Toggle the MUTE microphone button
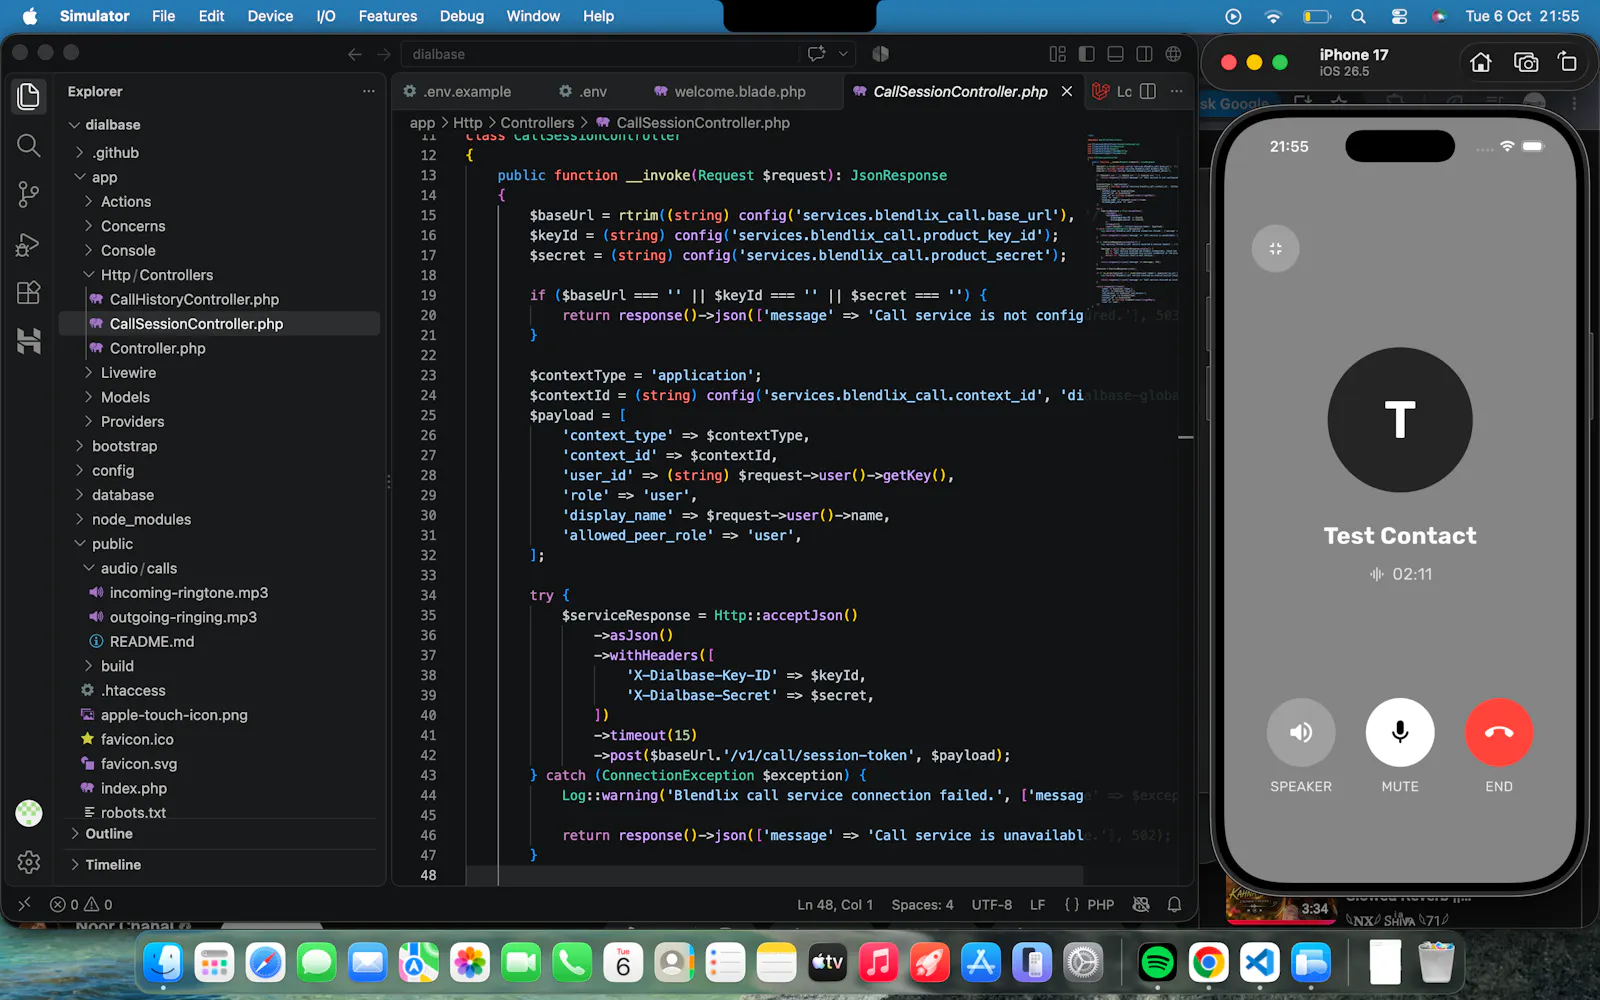Screen dimensions: 1600x1000 click(1400, 732)
